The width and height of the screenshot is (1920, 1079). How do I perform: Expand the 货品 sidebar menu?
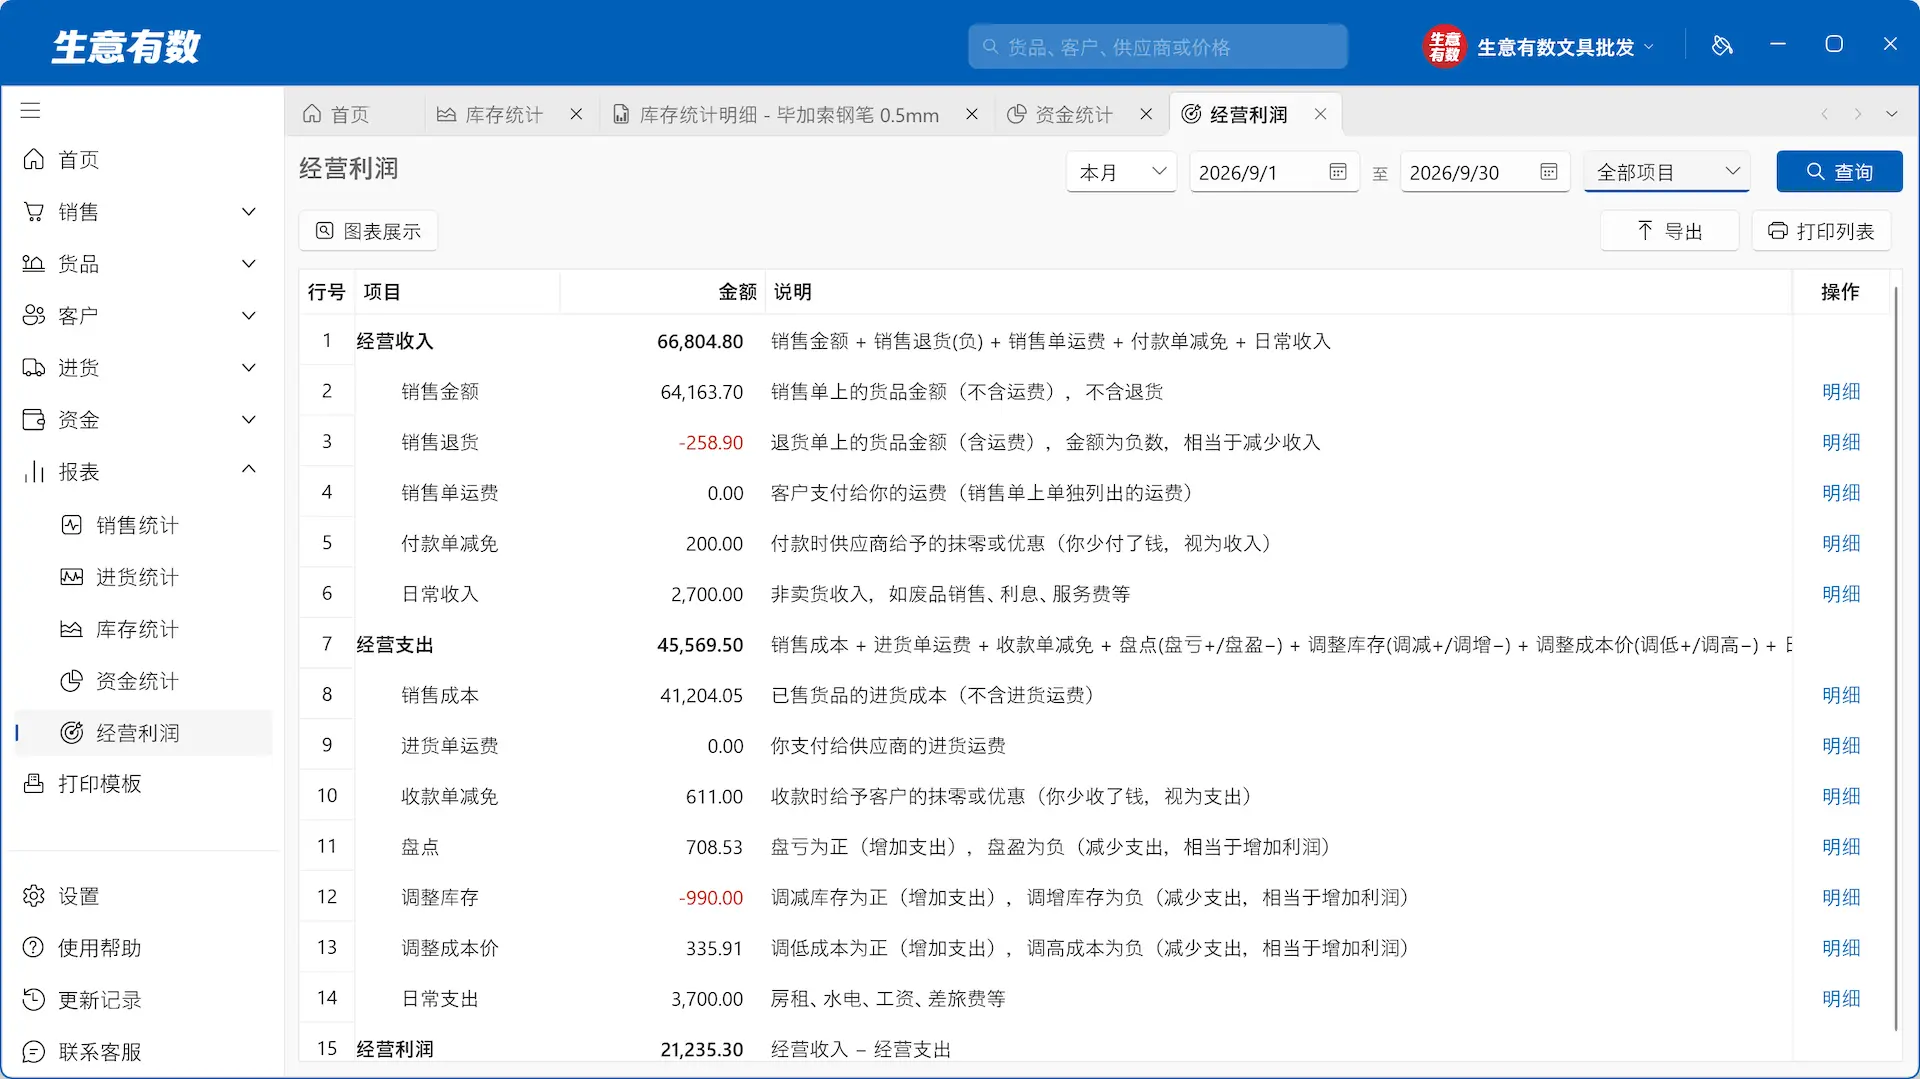pyautogui.click(x=249, y=264)
